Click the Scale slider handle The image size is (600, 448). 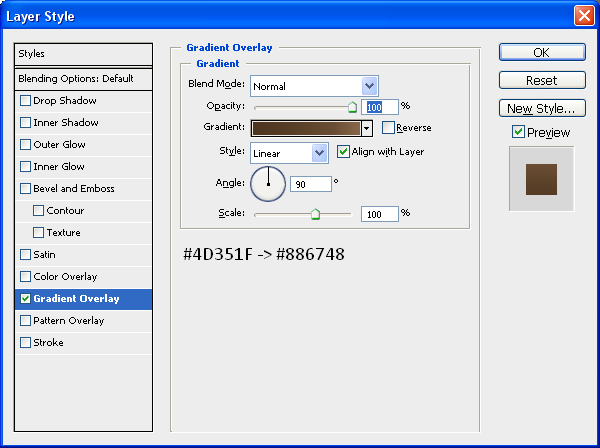point(315,213)
